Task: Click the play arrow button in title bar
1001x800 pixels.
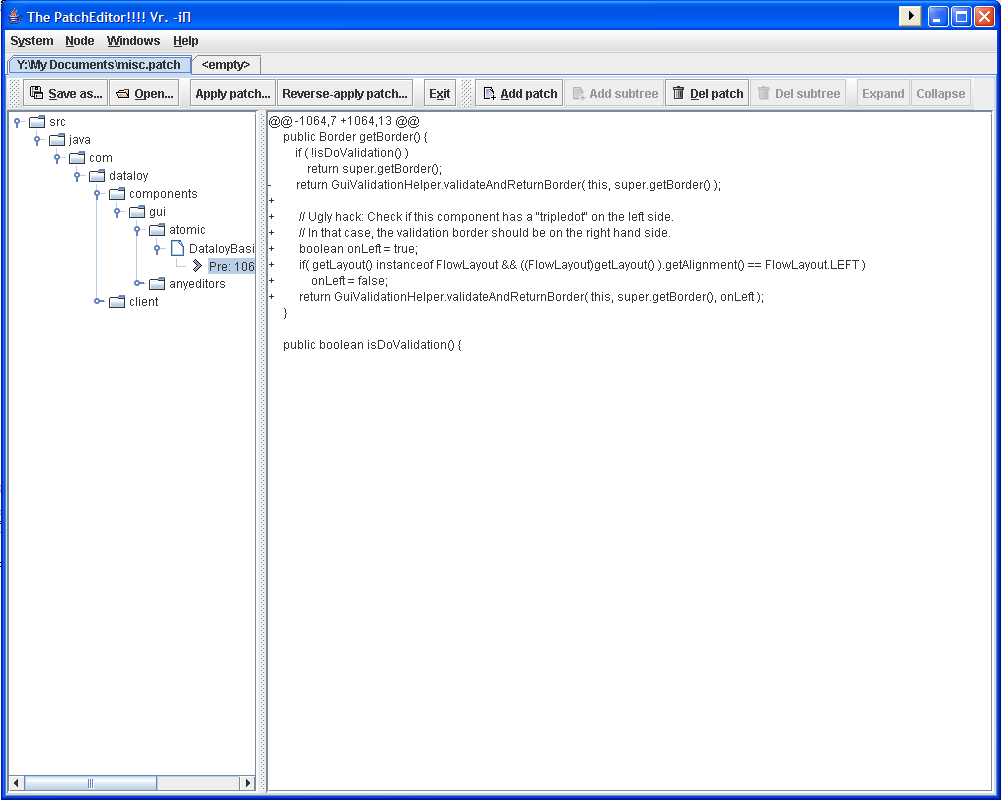Action: pos(910,16)
